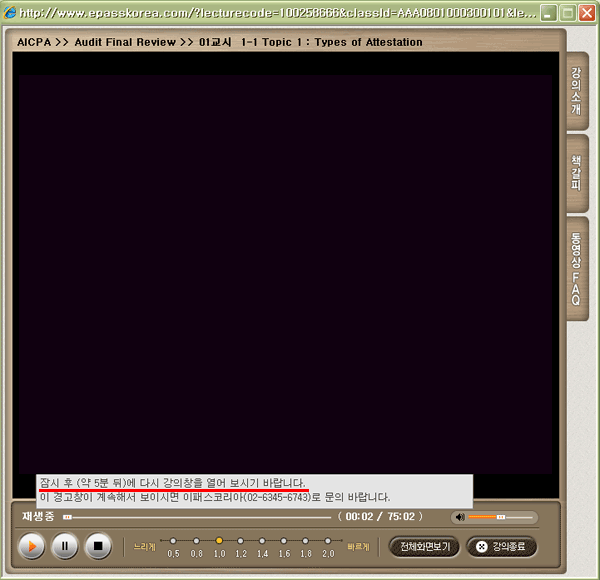This screenshot has width=600, height=580.
Task: Open the 책갈피 bookmark tab
Action: tap(576, 174)
